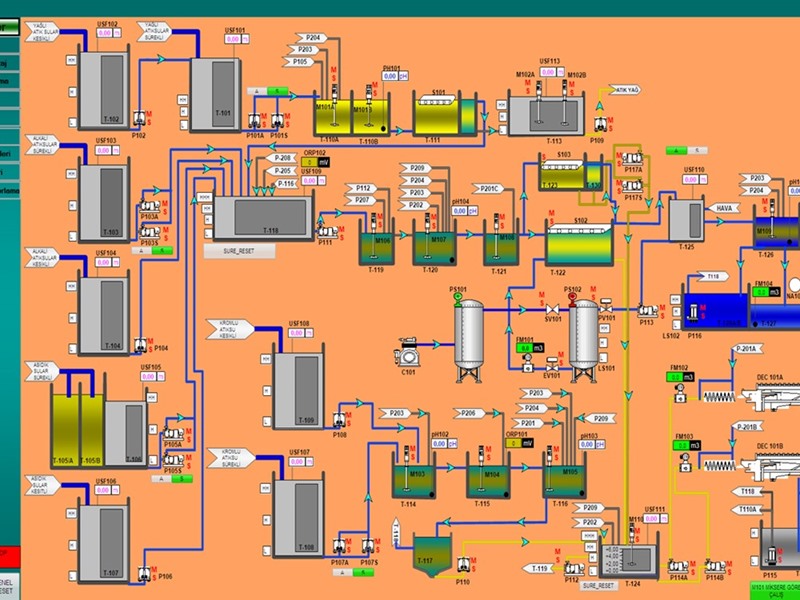Screen dimensions: 800x600
Task: Select tank T-122 with scraper S102
Action: click(580, 243)
